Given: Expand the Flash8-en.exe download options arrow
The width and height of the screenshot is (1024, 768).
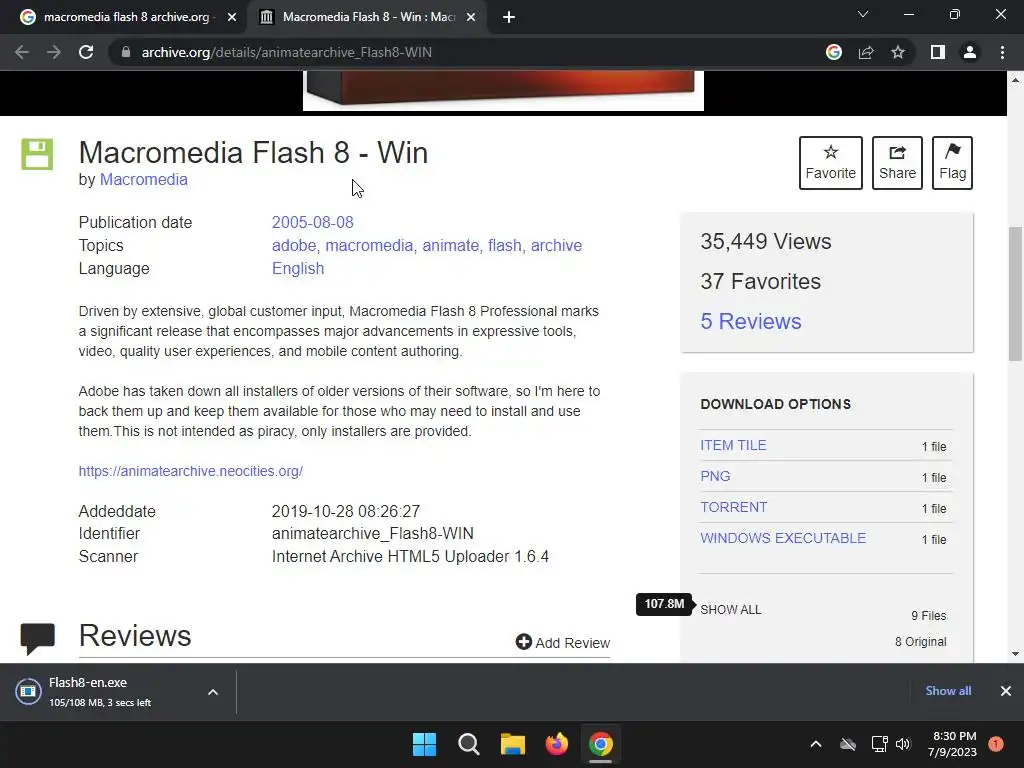Looking at the screenshot, I should point(213,692).
